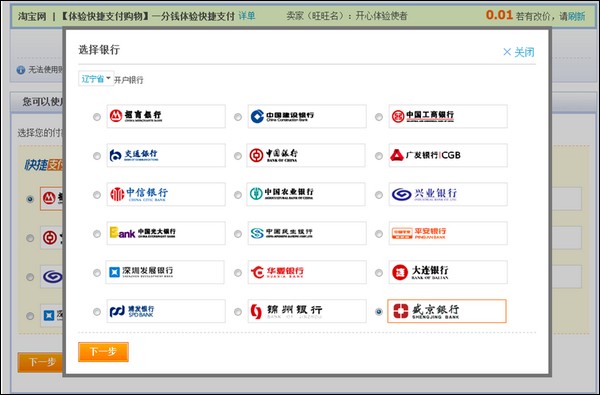This screenshot has width=600, height=395.
Task: Click the 中国建设银行 logo card
Action: coord(307,116)
